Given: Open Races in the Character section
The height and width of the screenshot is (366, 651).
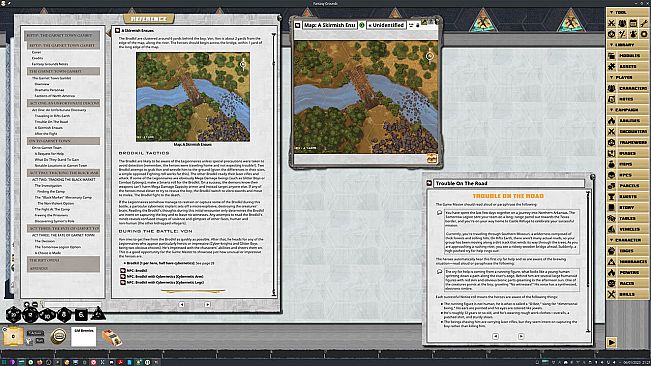Looking at the screenshot, I should [627, 283].
